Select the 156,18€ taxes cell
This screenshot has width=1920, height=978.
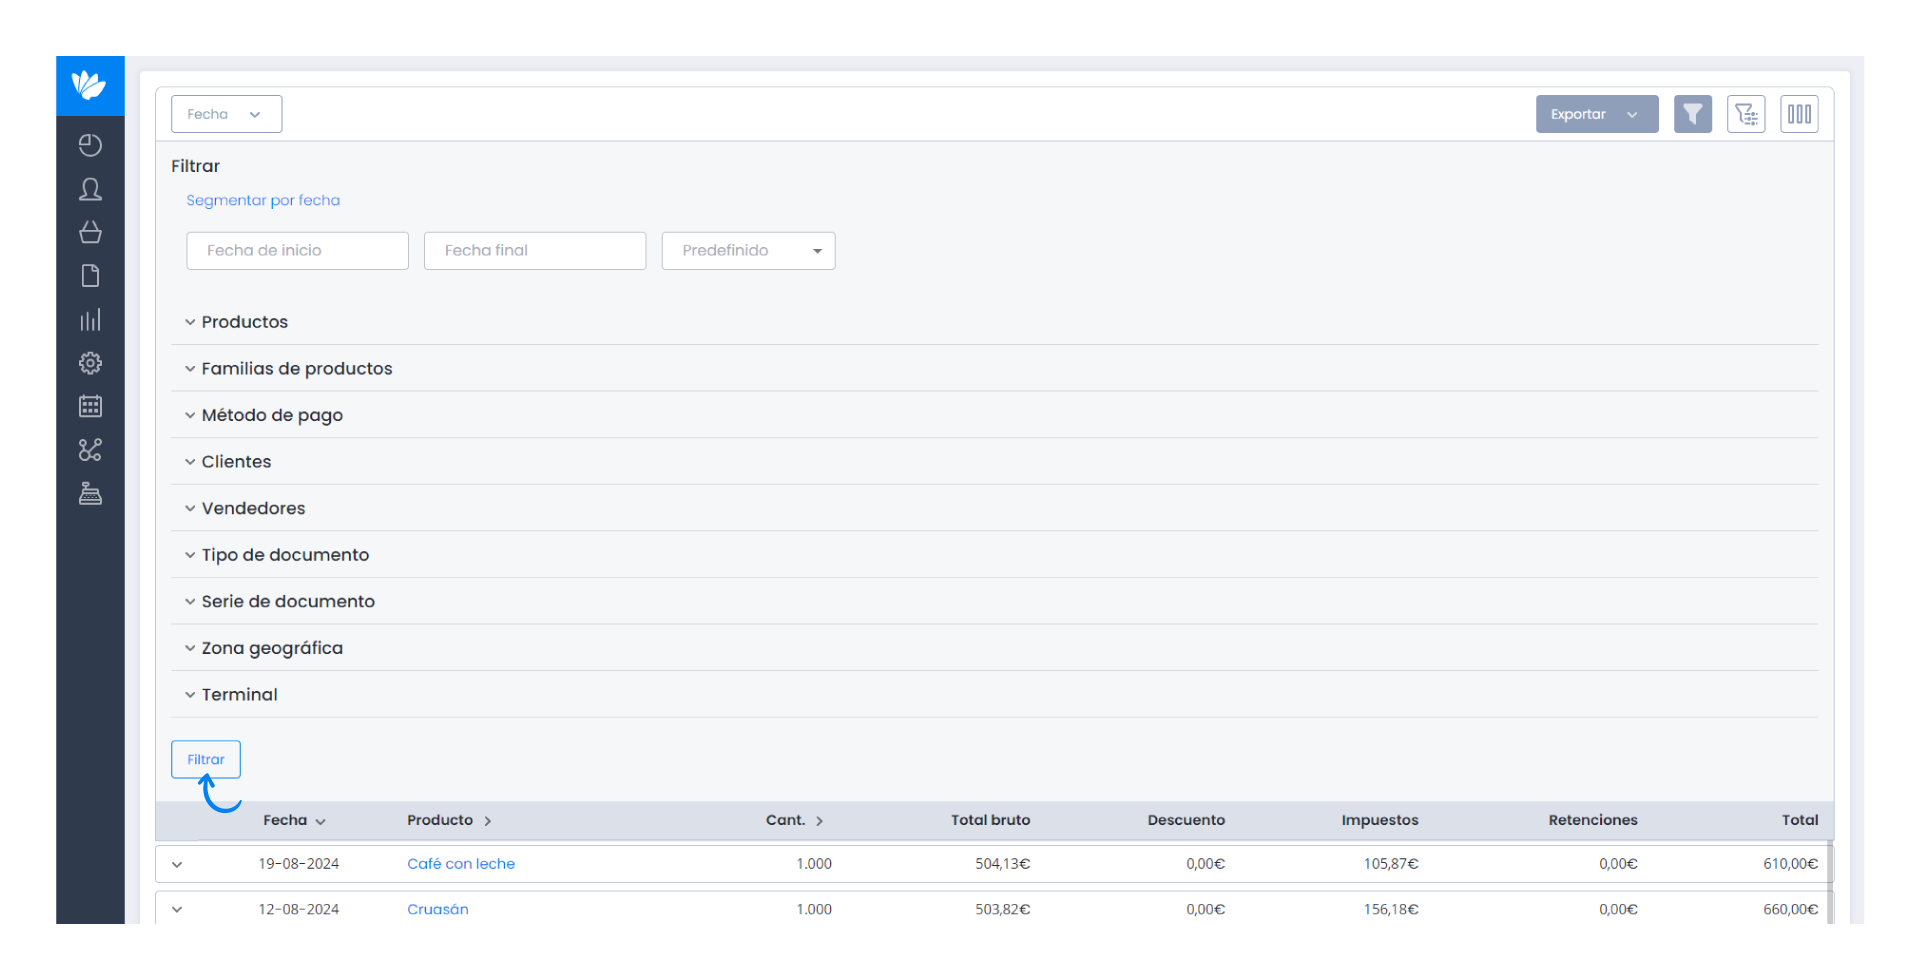pyautogui.click(x=1391, y=909)
